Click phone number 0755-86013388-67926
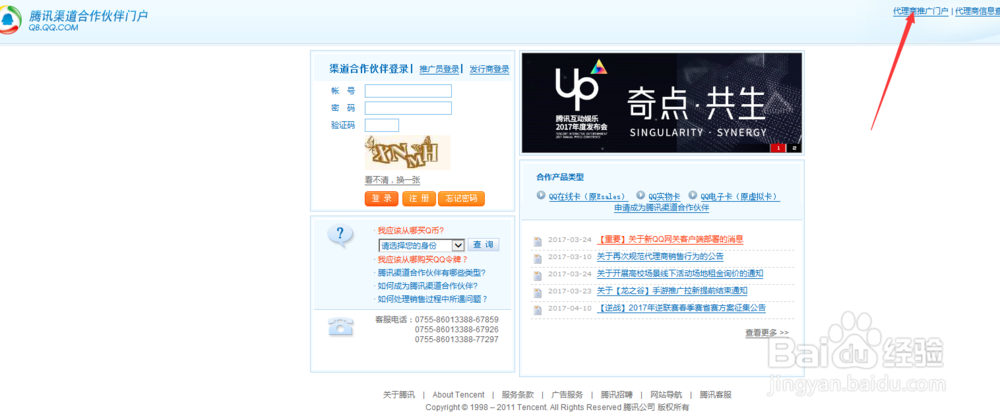This screenshot has width=1000, height=418. pos(456,329)
